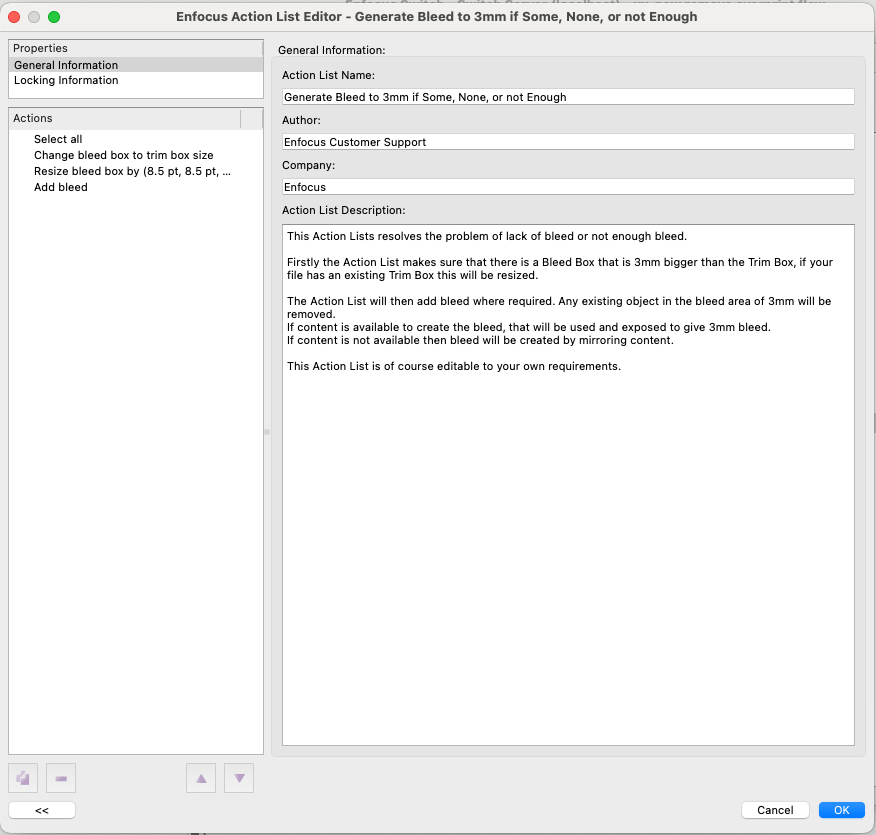Click the remove action minus icon

point(61,778)
